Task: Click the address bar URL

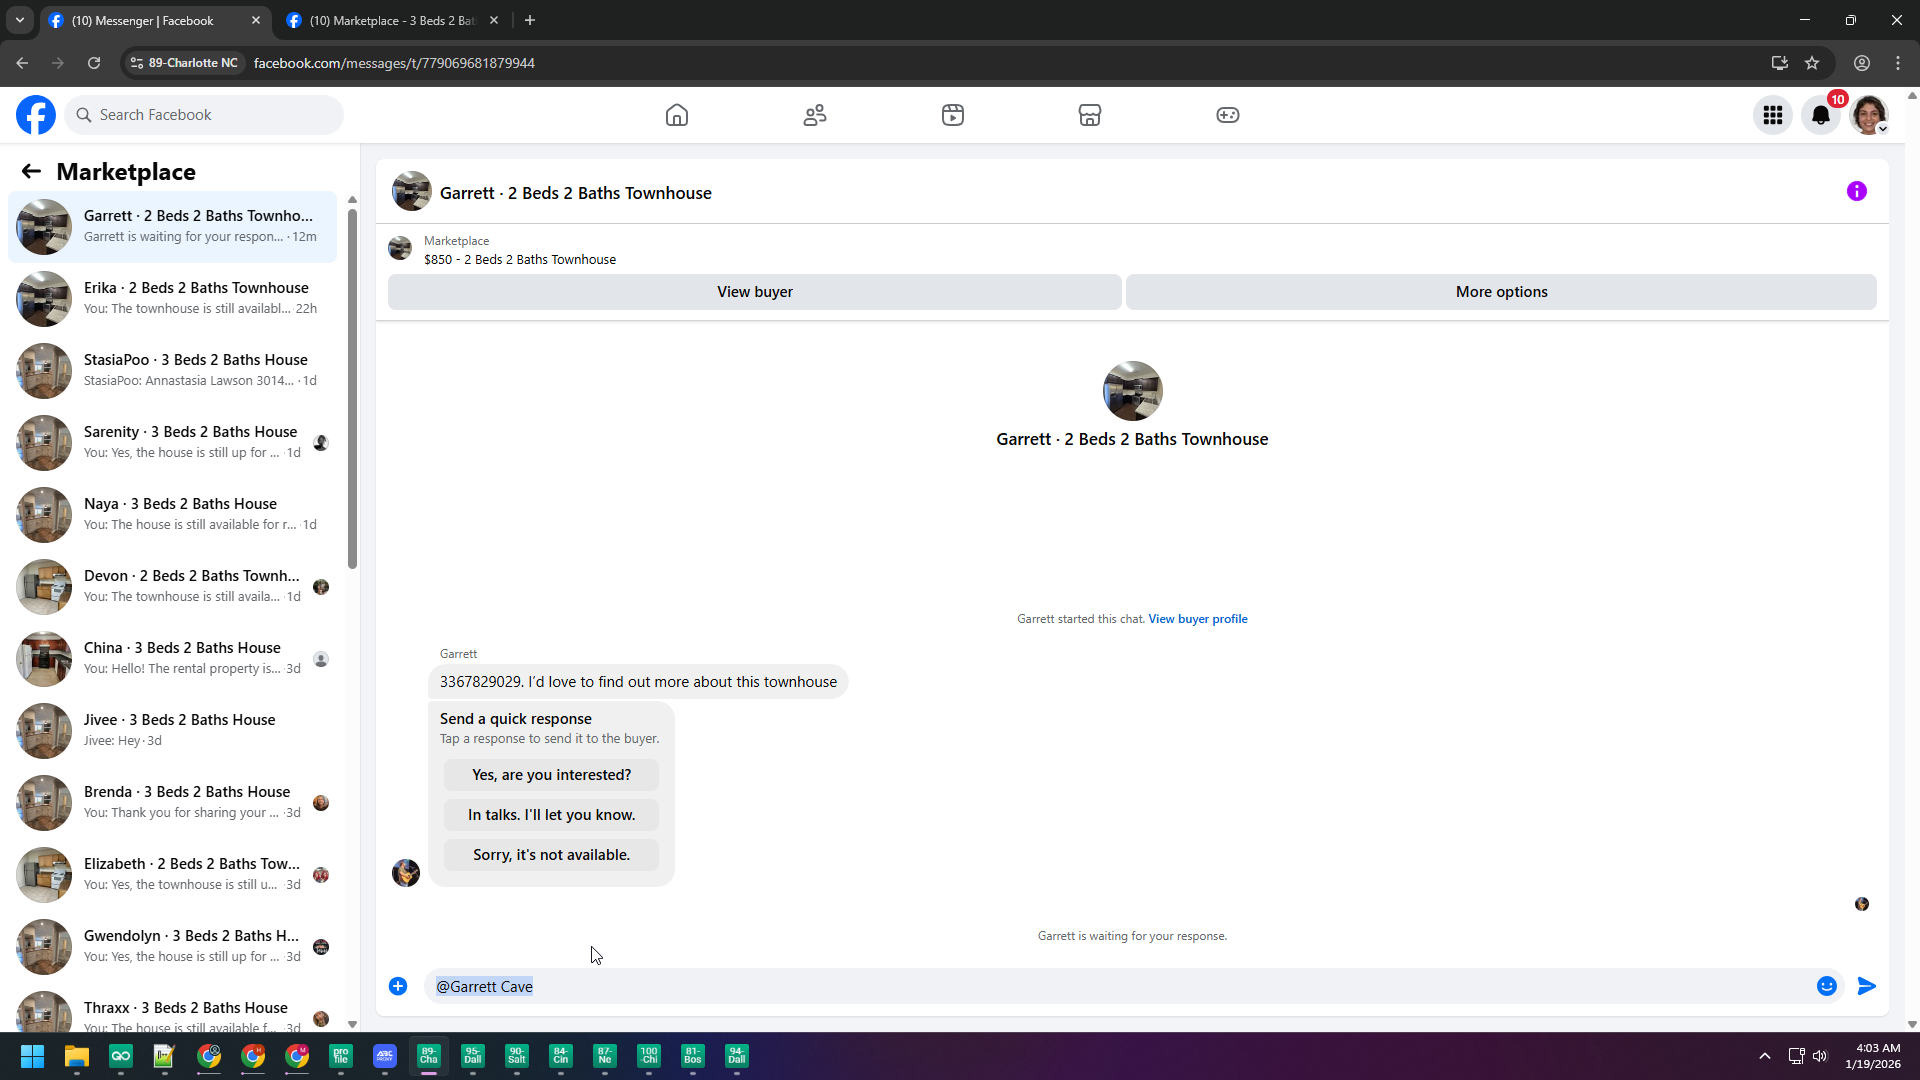Action: pos(394,63)
